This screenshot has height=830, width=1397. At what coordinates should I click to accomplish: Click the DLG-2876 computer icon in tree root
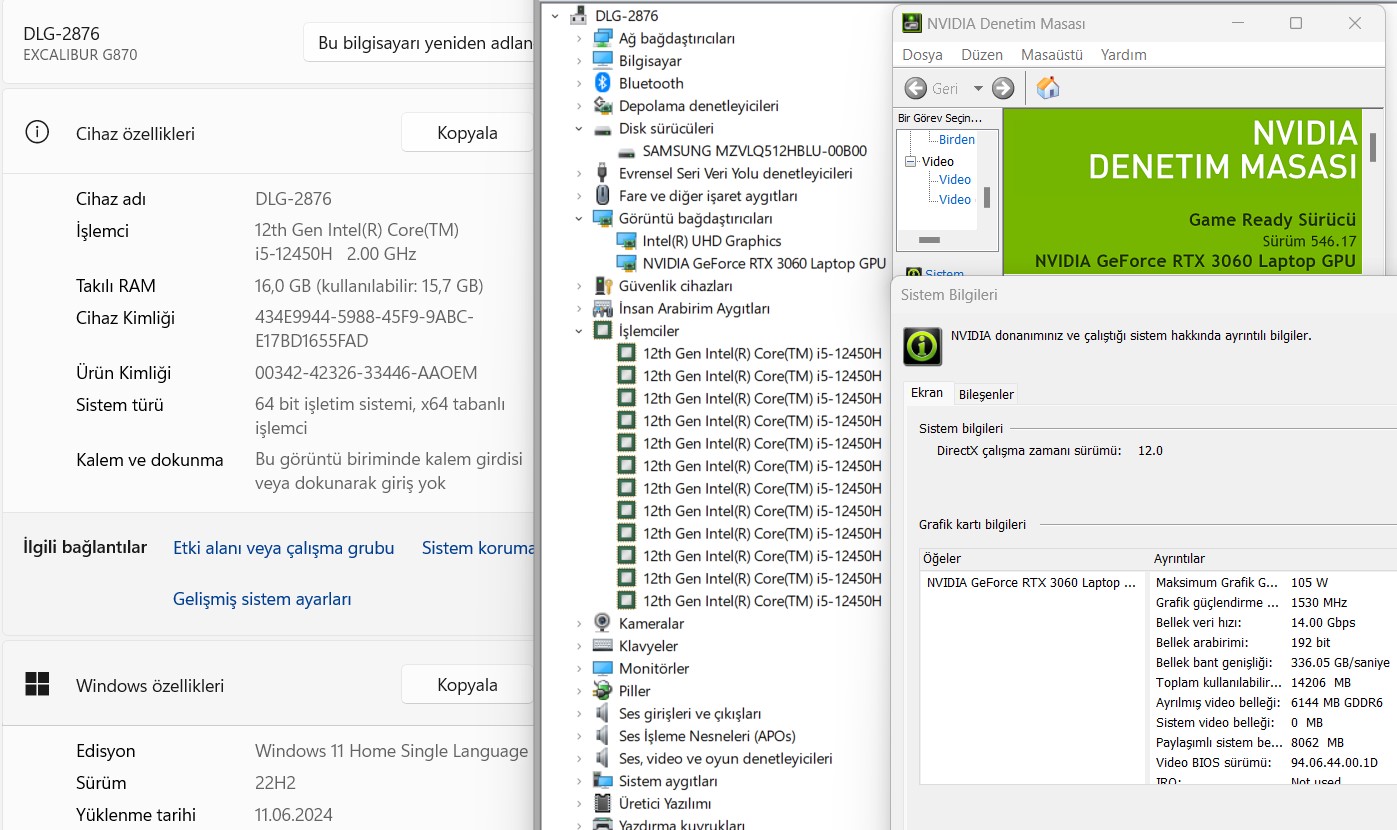click(x=578, y=16)
